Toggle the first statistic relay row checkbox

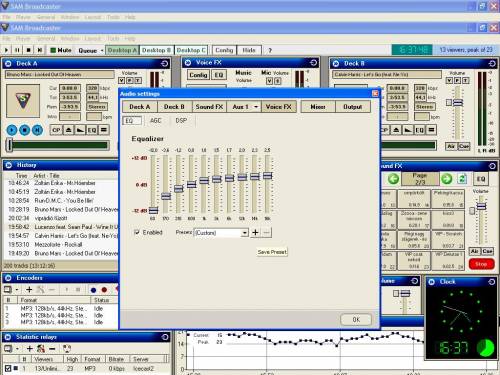click(8, 368)
